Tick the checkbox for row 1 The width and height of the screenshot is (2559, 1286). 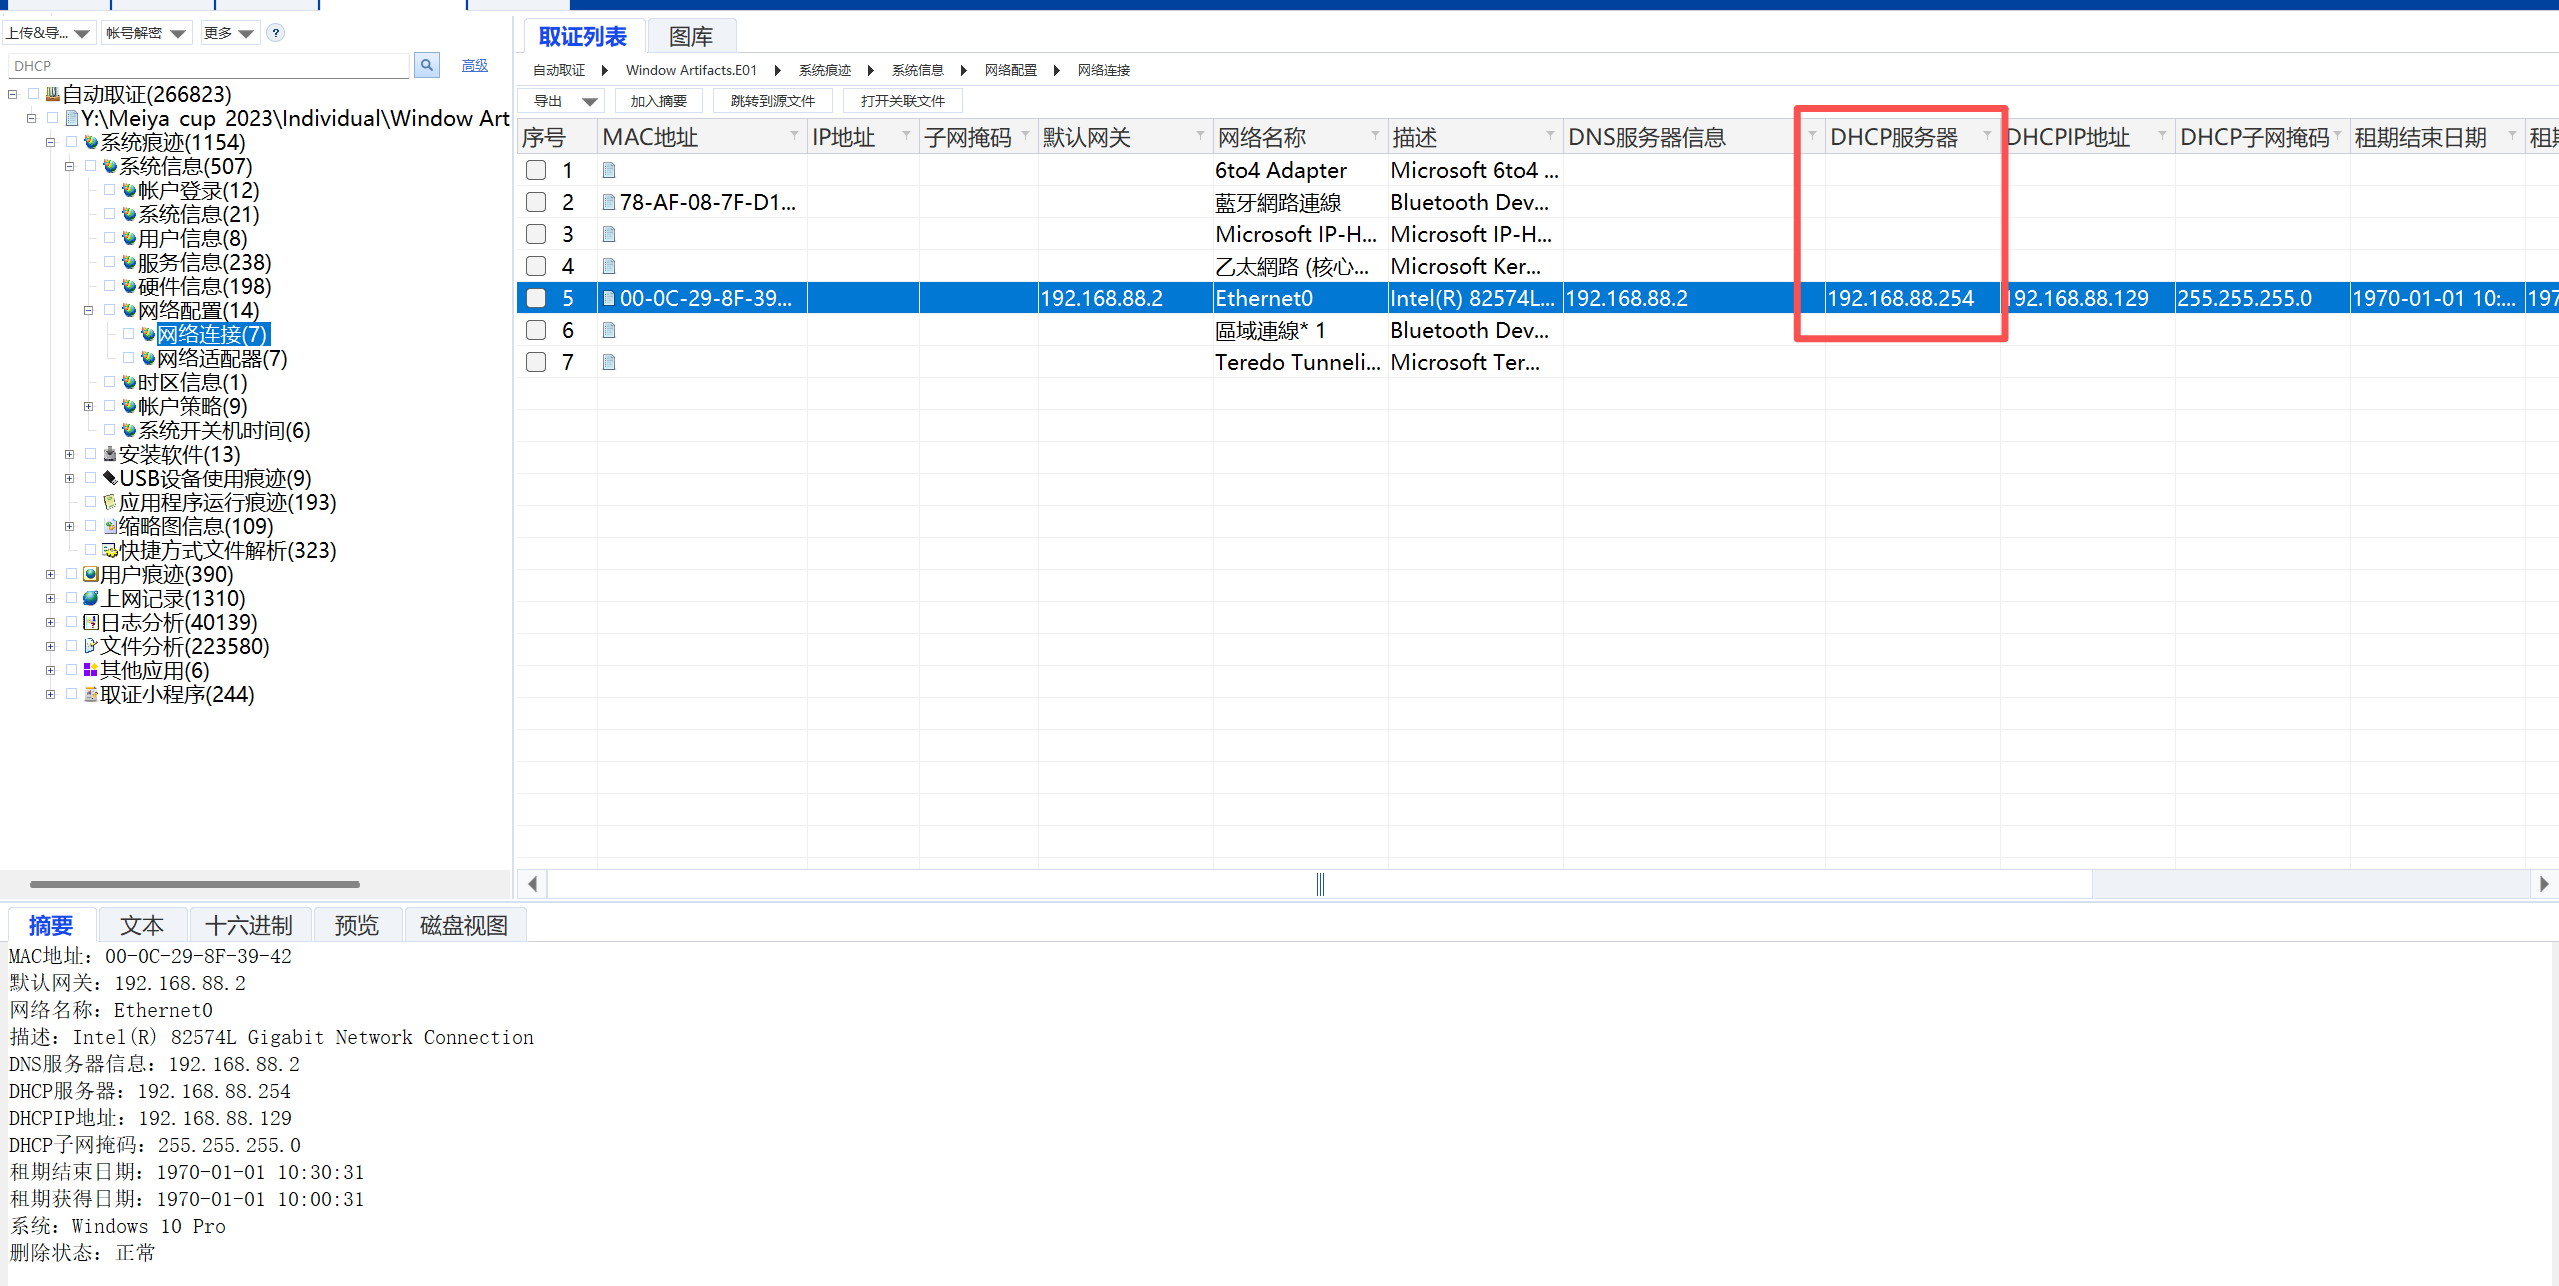(x=536, y=170)
